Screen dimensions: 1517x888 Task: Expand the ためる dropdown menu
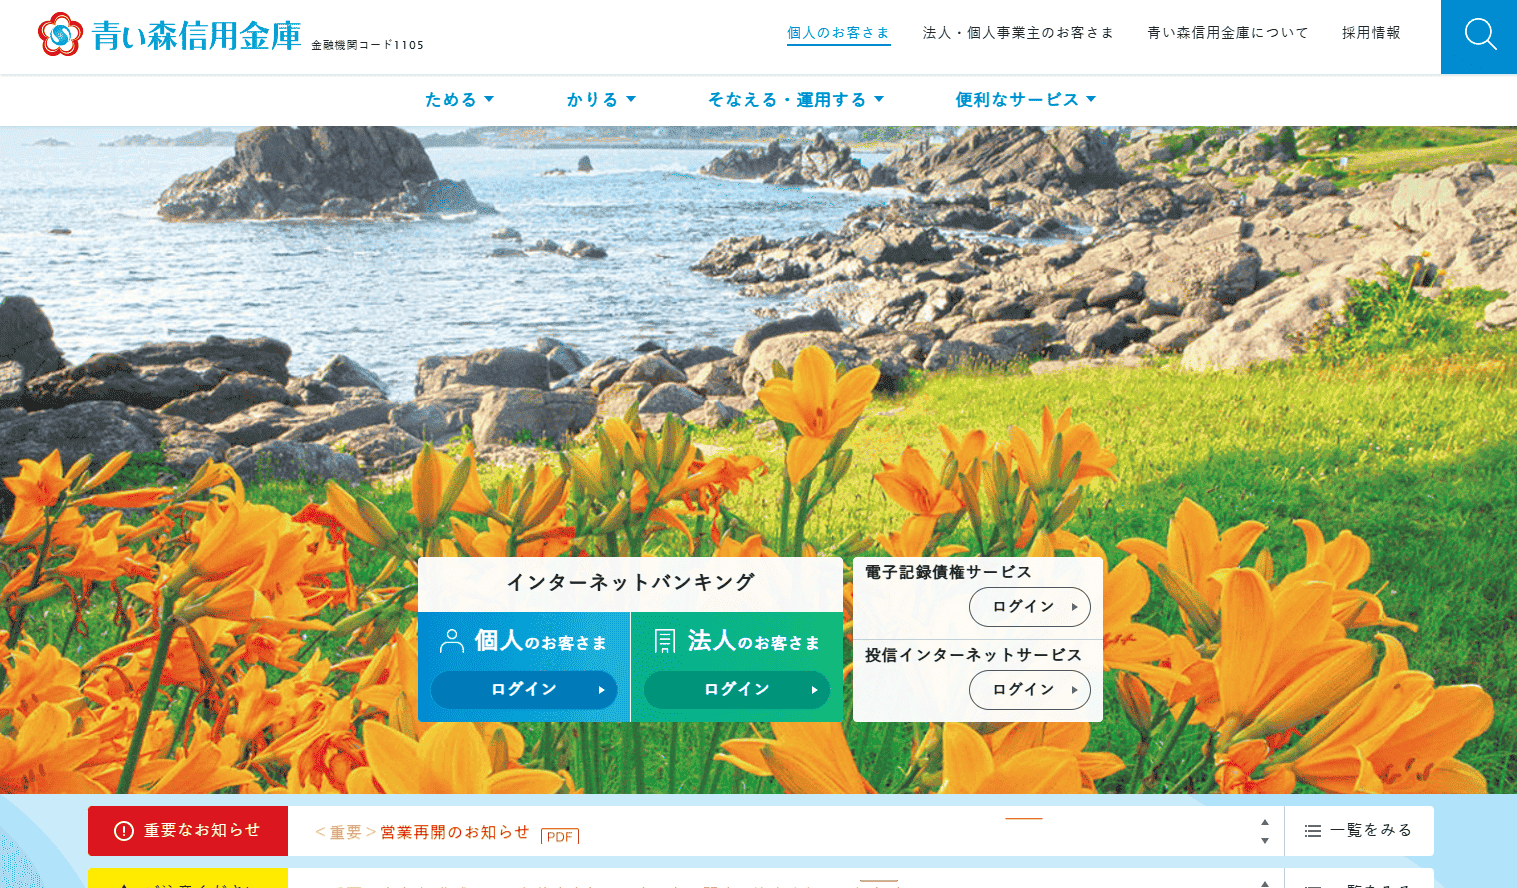click(459, 99)
